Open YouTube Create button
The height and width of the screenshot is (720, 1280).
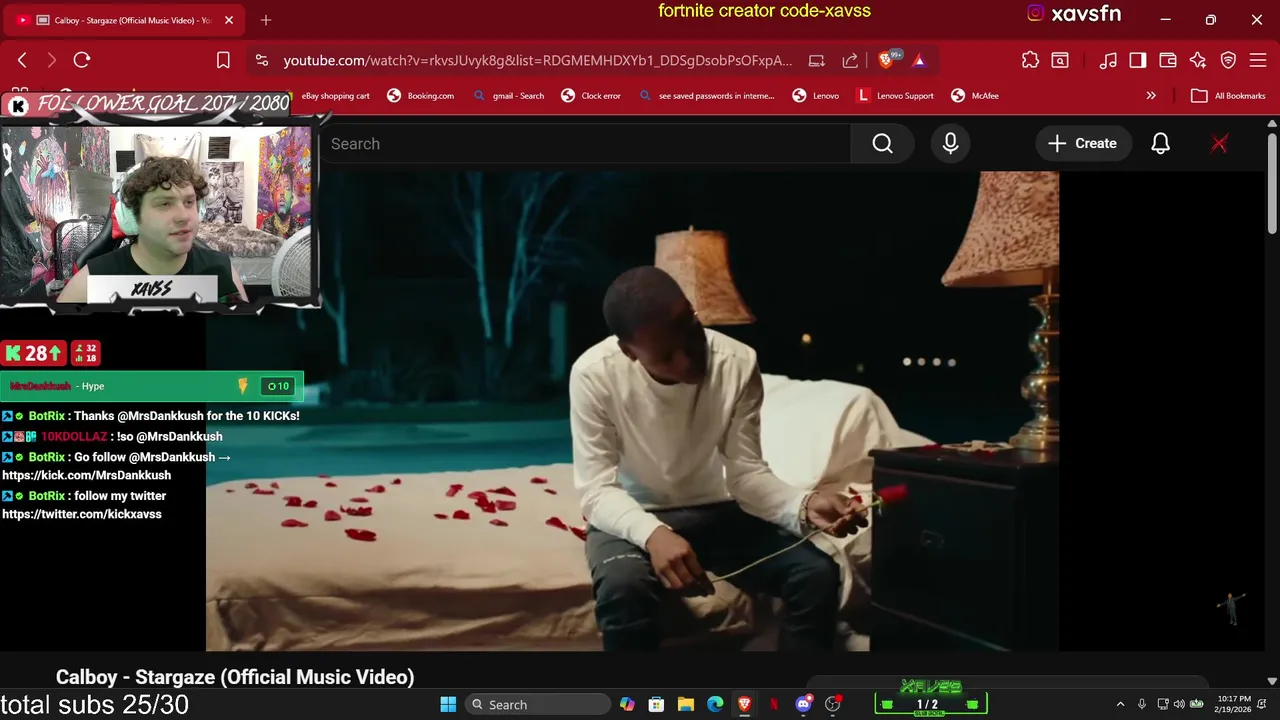pyautogui.click(x=1082, y=144)
